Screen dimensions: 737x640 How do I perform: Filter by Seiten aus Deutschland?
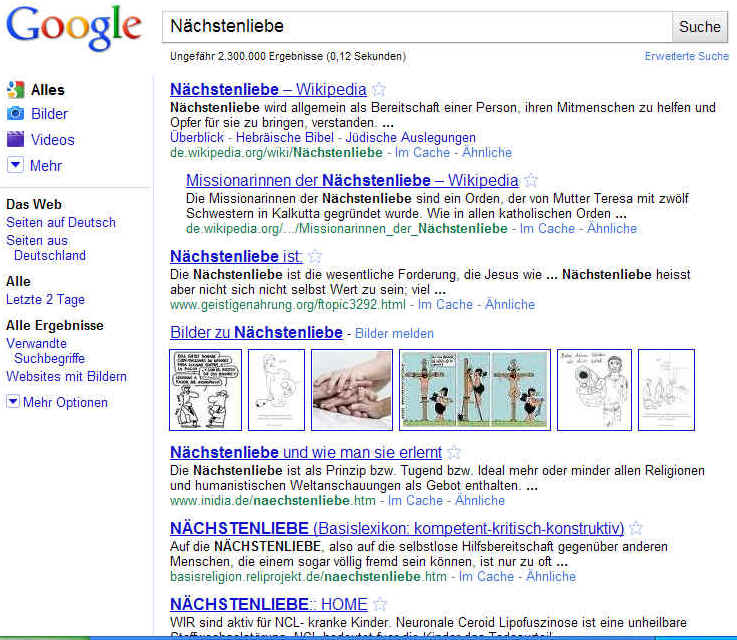pyautogui.click(x=46, y=248)
